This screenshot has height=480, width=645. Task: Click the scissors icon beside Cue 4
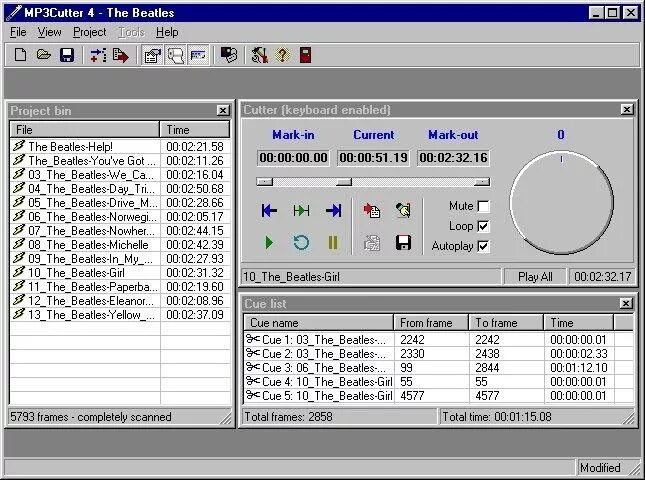tap(253, 381)
